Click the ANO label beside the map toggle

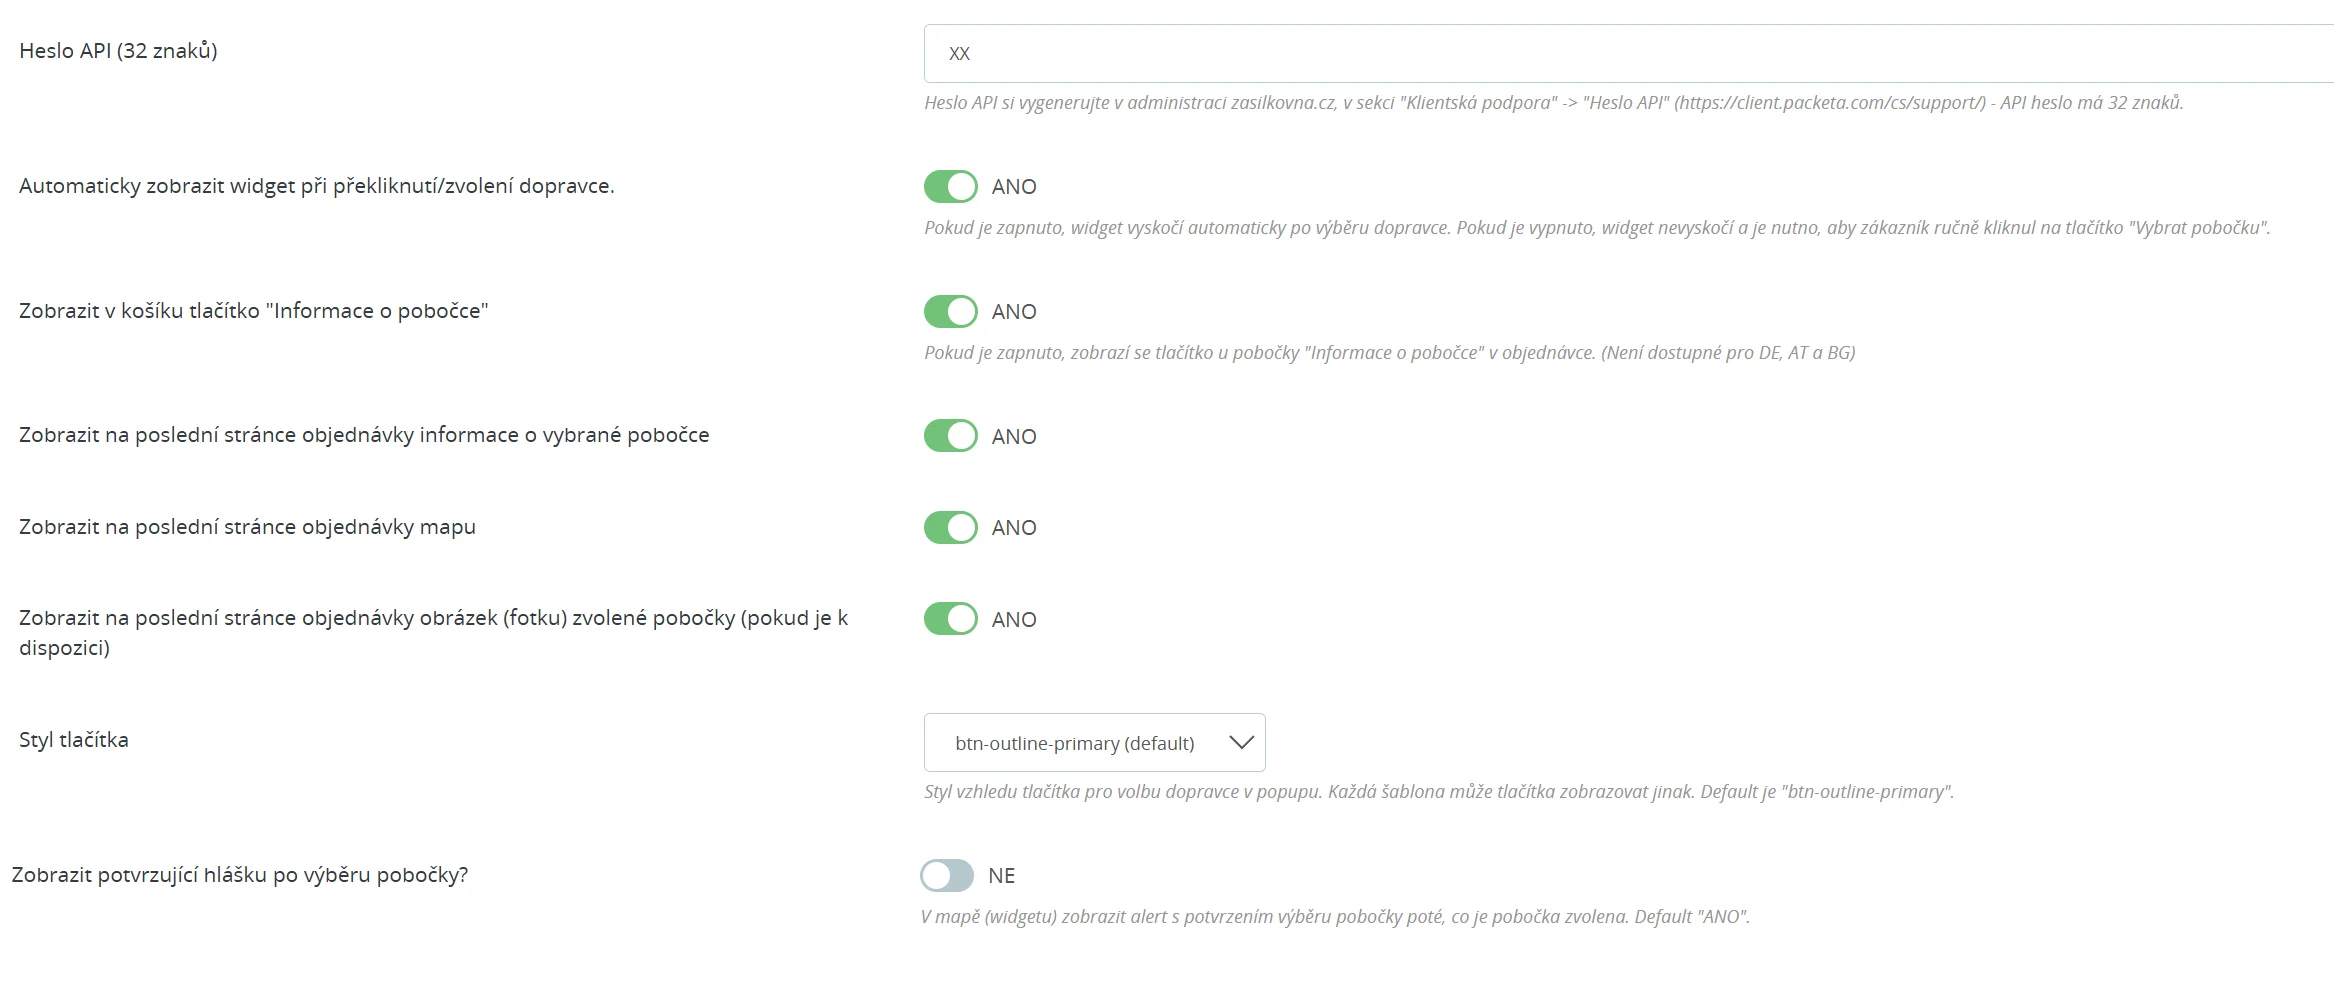pos(1014,528)
